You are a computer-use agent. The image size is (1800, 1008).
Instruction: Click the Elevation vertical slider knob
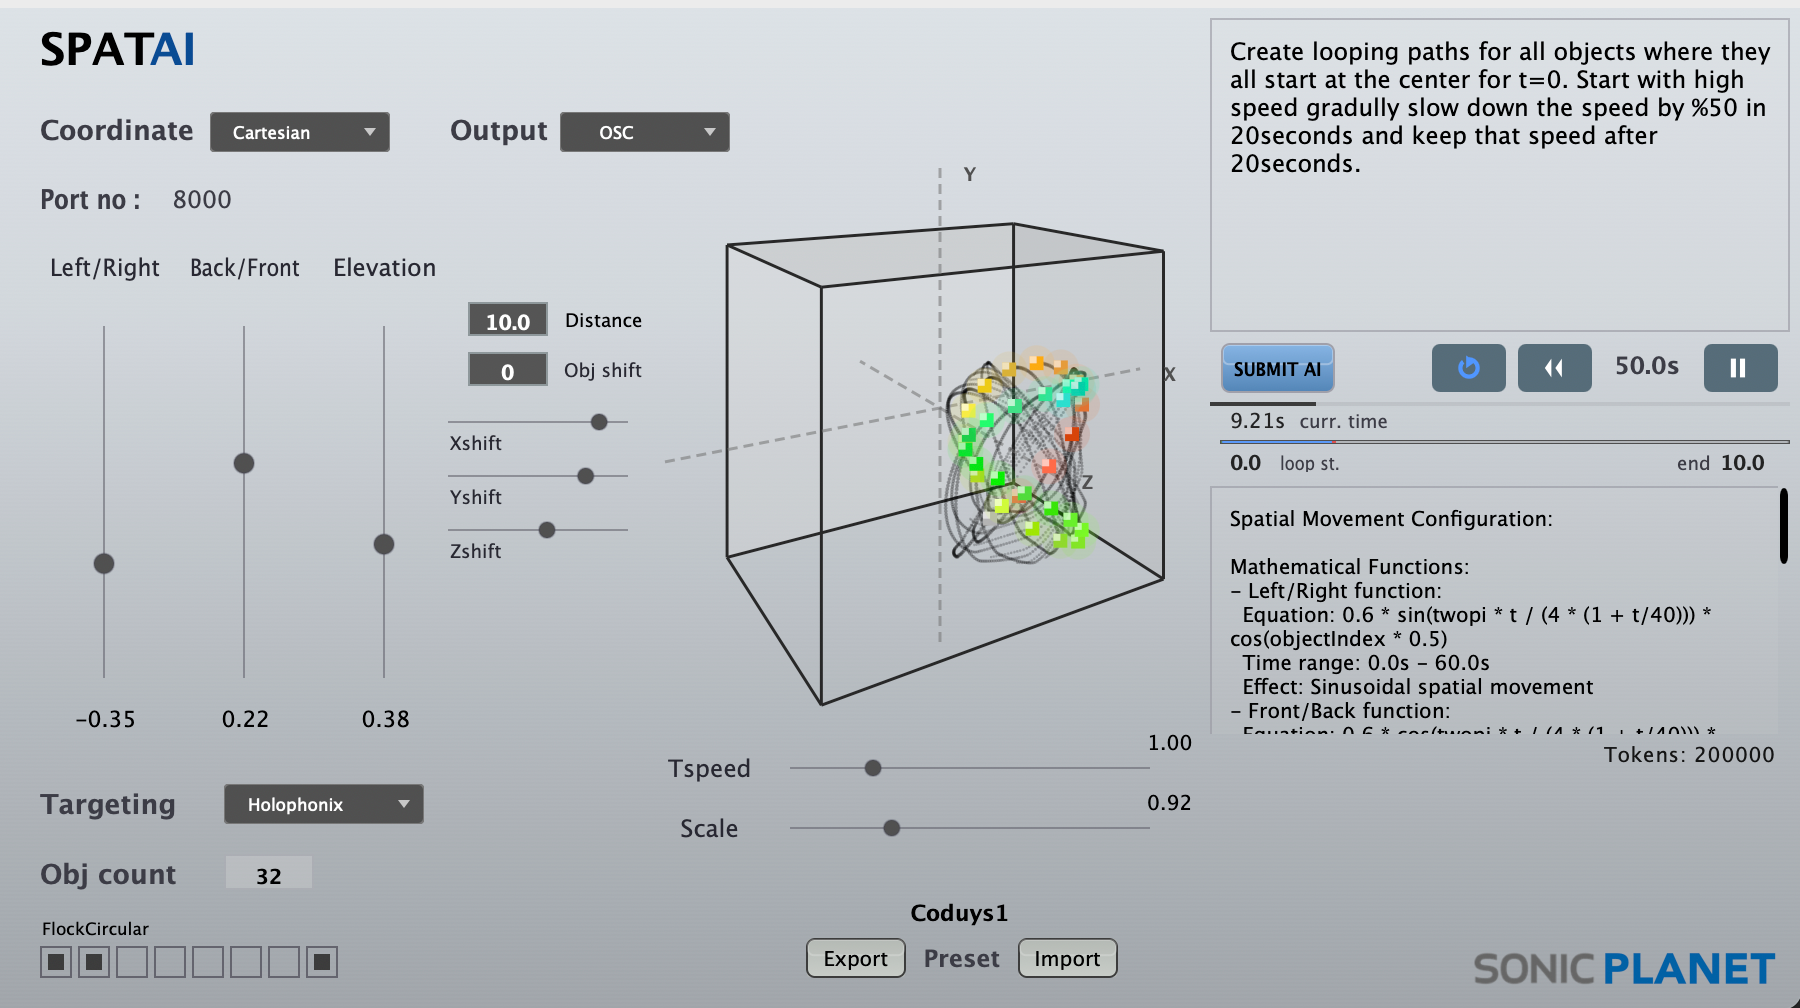click(x=384, y=544)
